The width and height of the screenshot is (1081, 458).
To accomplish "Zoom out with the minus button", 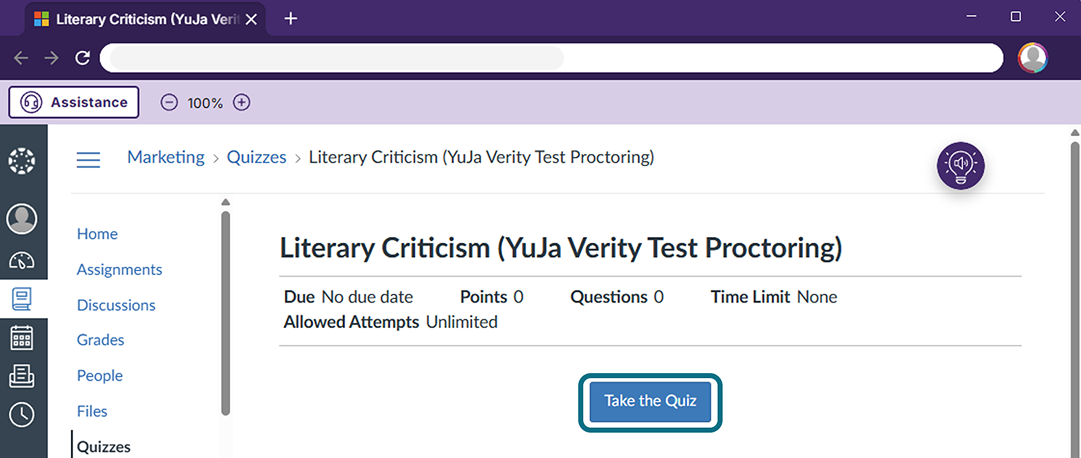I will 169,103.
